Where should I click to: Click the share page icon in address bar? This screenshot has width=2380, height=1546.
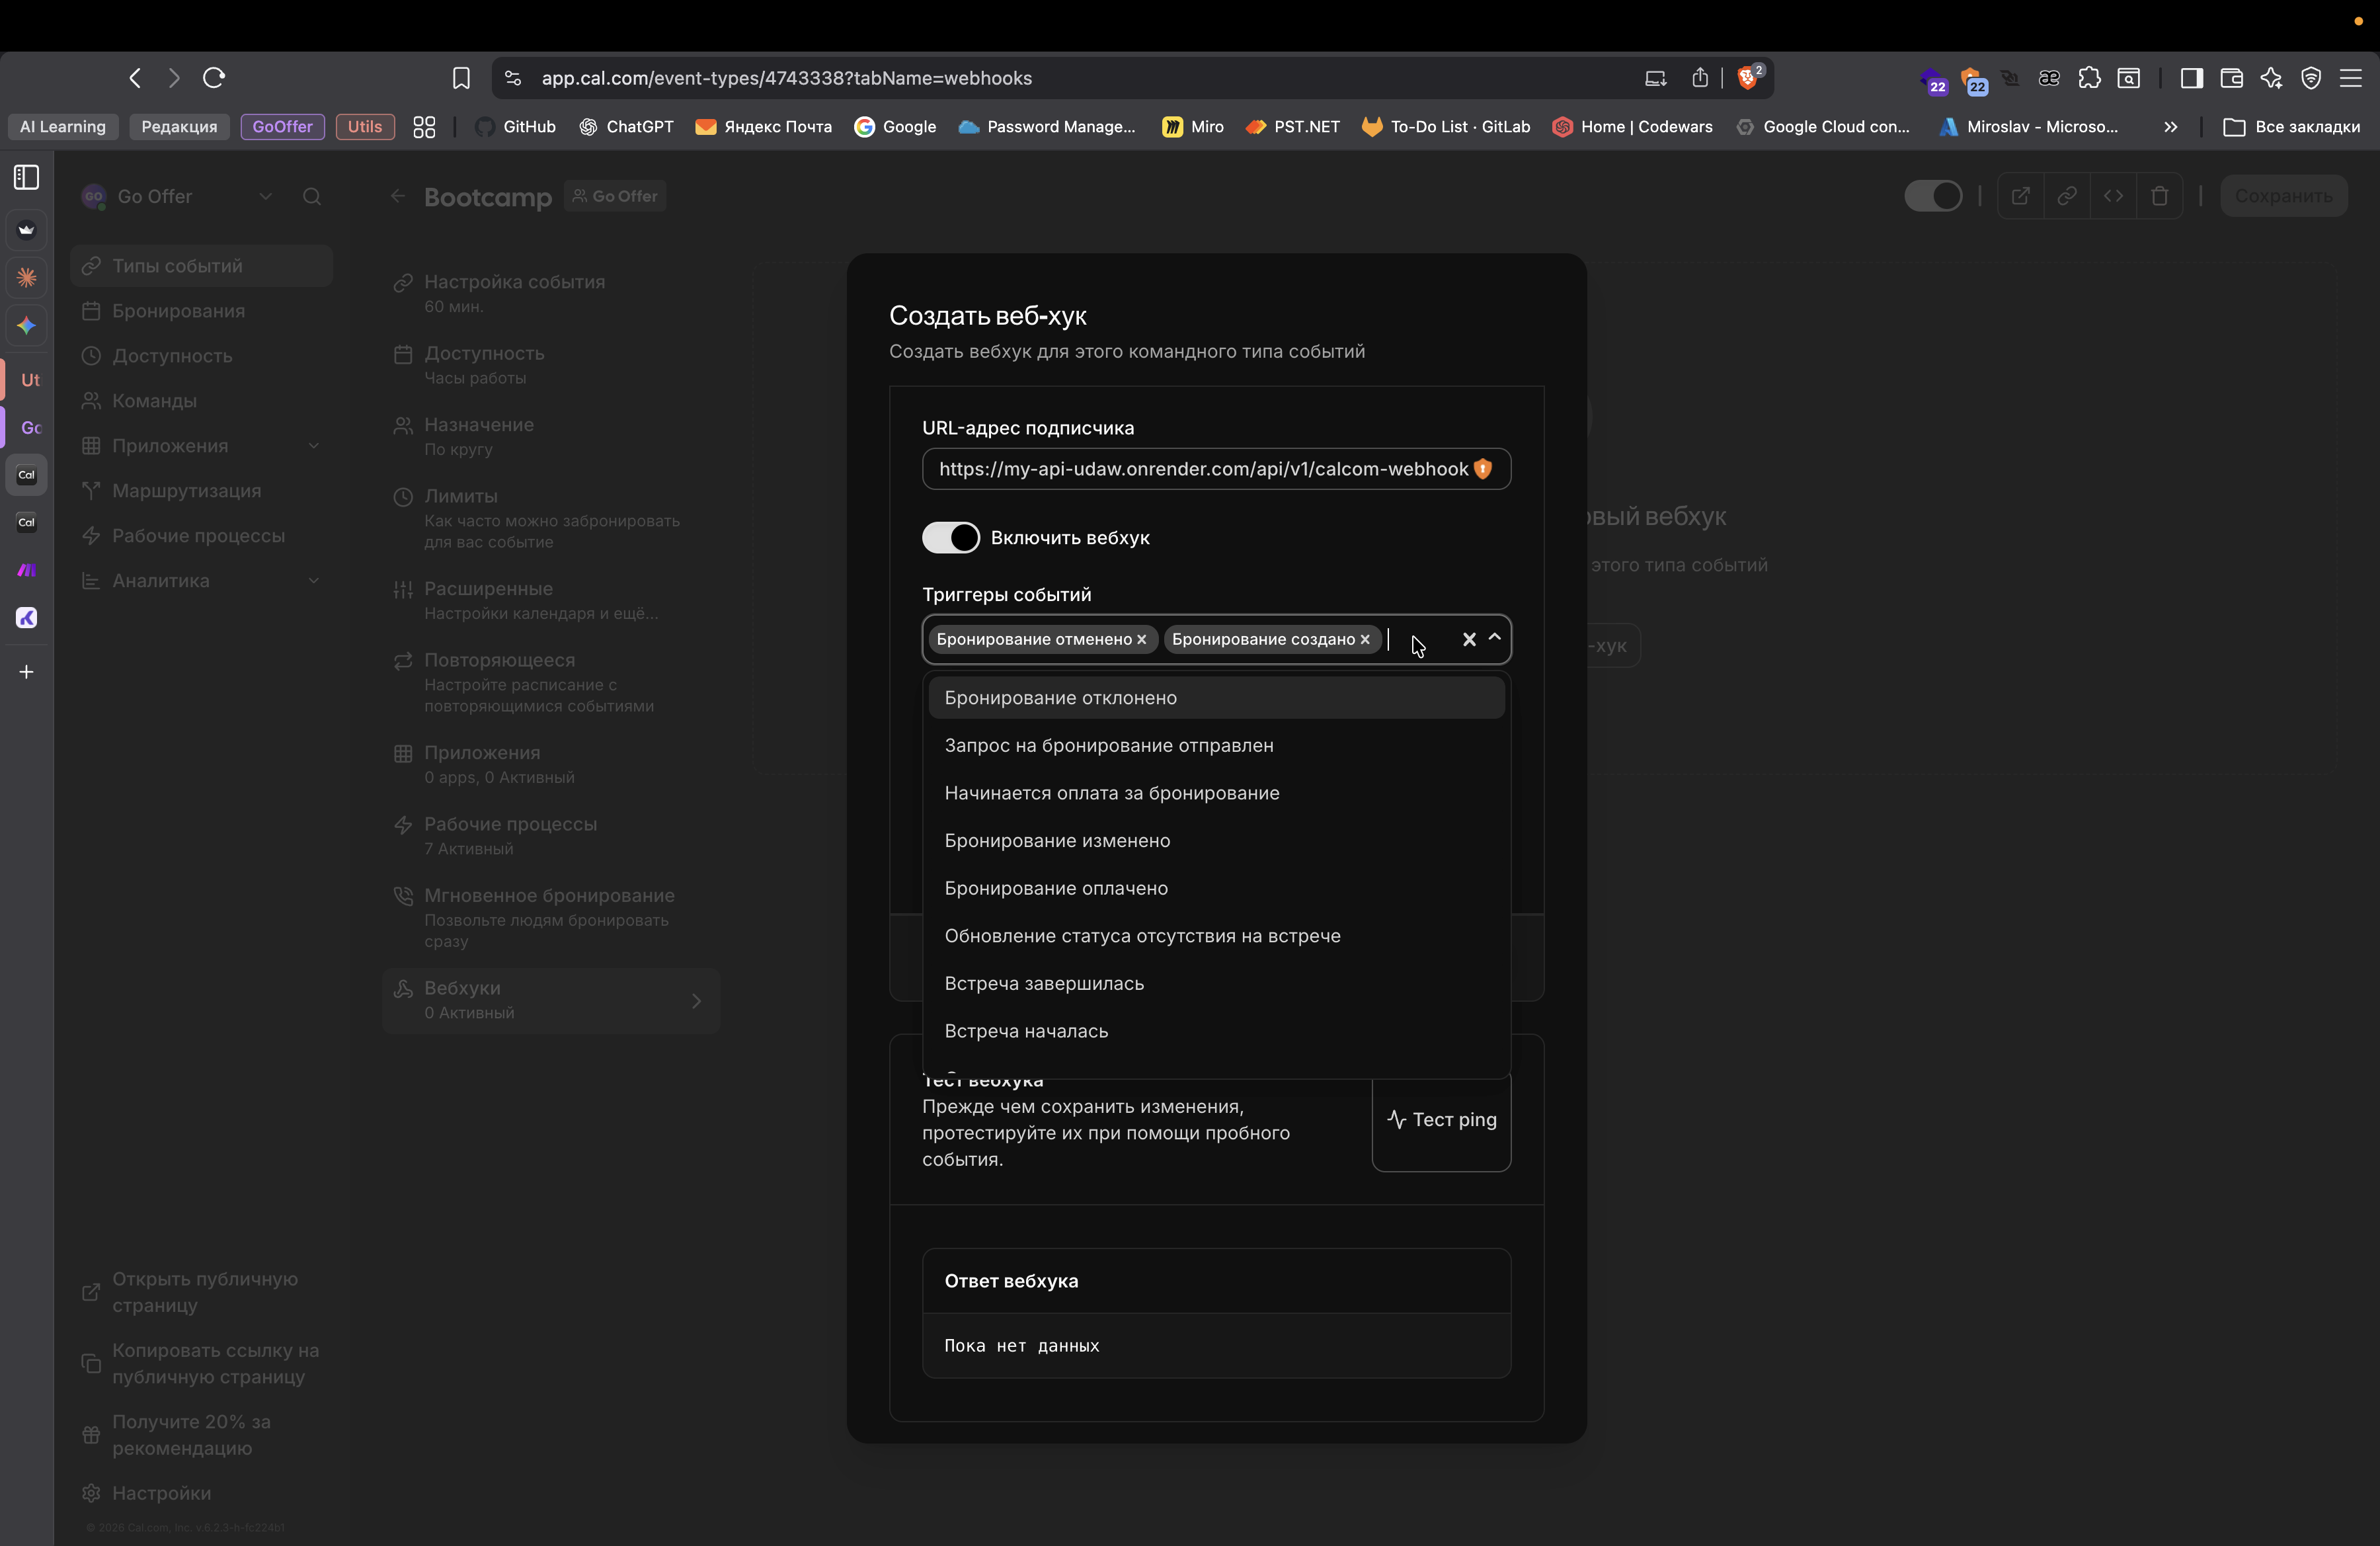click(1700, 78)
